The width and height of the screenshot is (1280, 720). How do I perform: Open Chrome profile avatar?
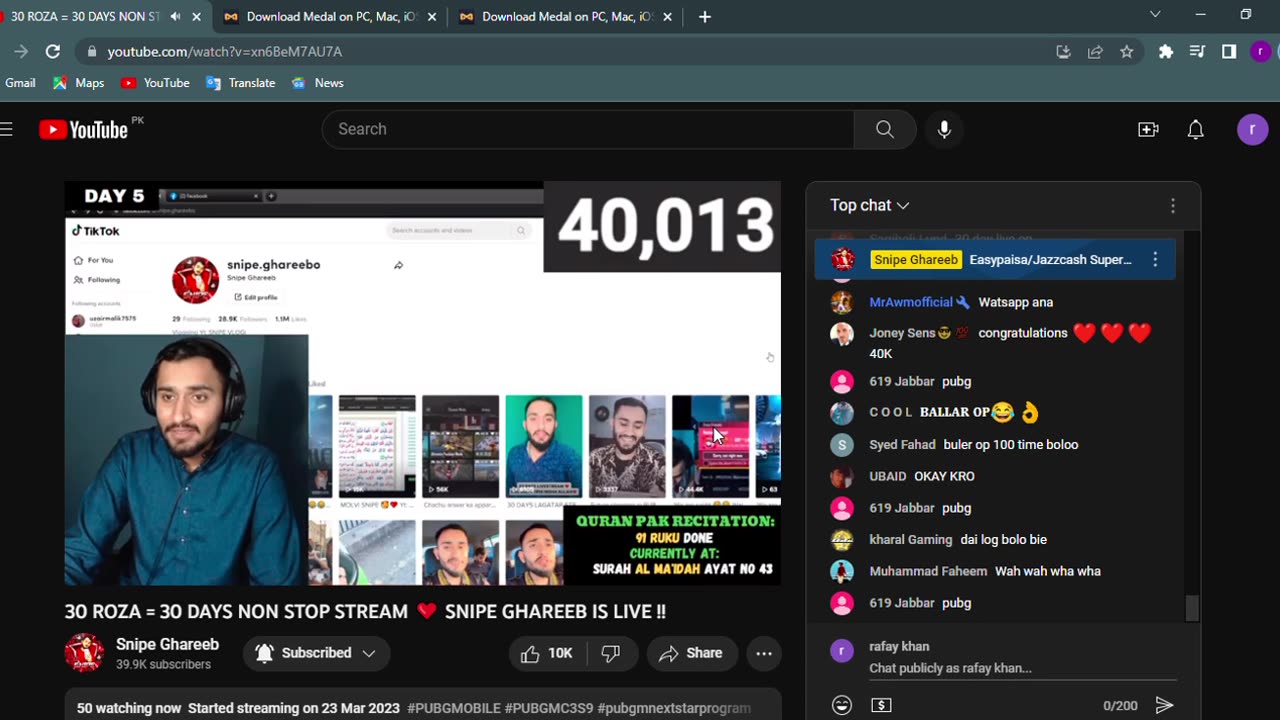[x=1260, y=51]
